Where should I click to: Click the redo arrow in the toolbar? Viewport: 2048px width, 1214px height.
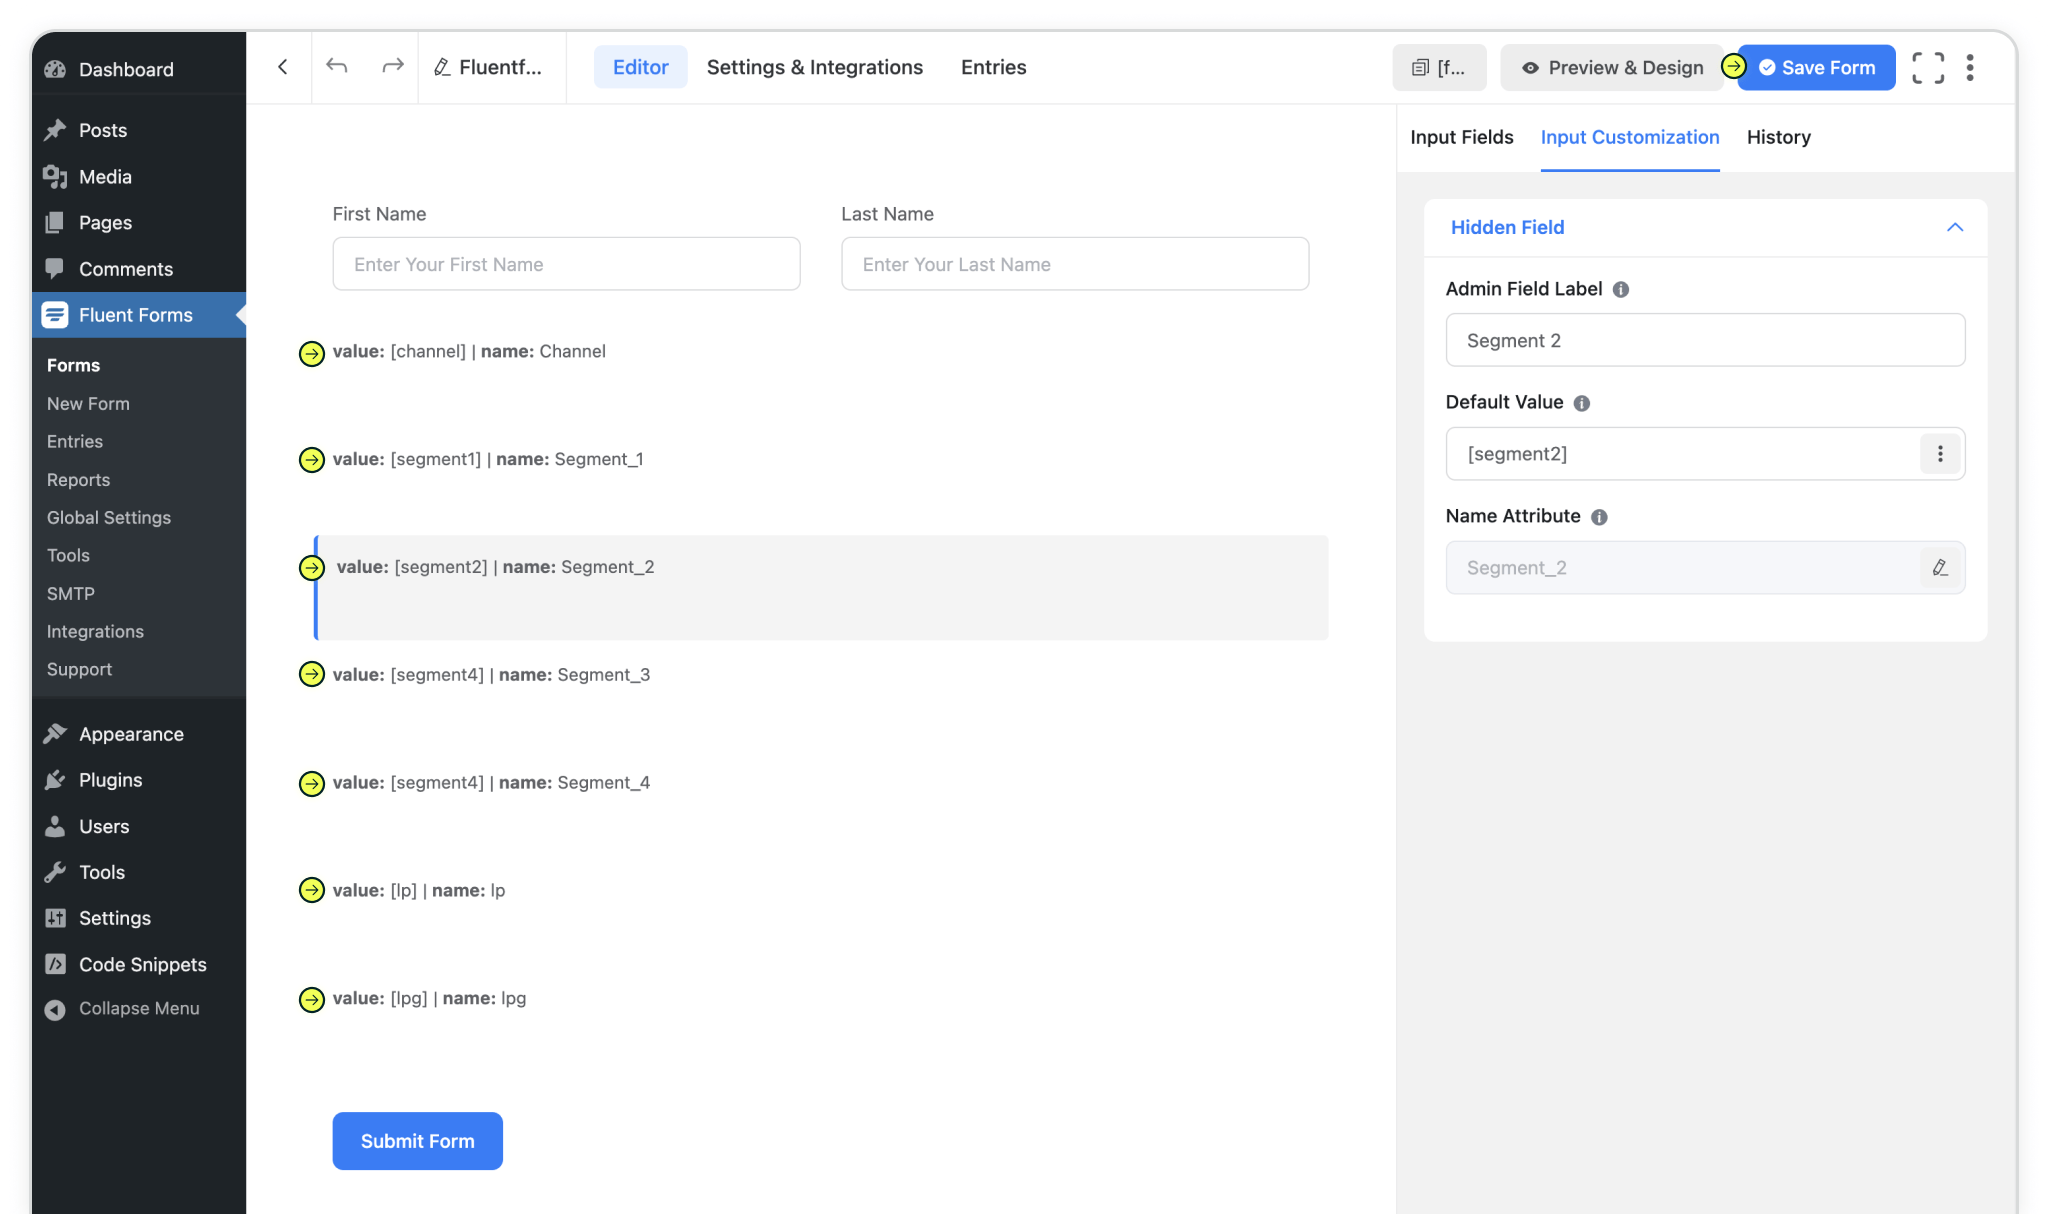(392, 67)
